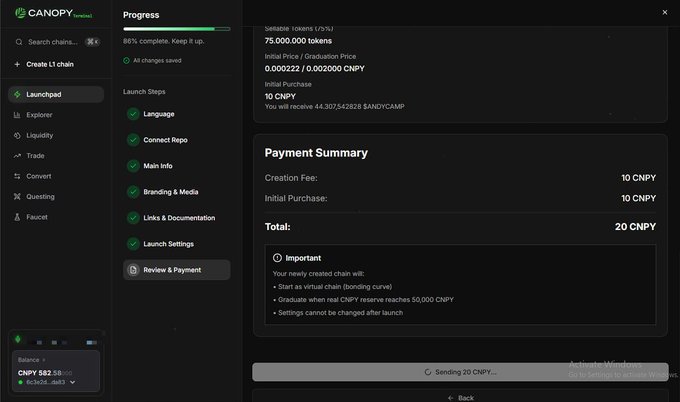680x402 pixels.
Task: Click the Creation Fee label
Action: (x=291, y=178)
